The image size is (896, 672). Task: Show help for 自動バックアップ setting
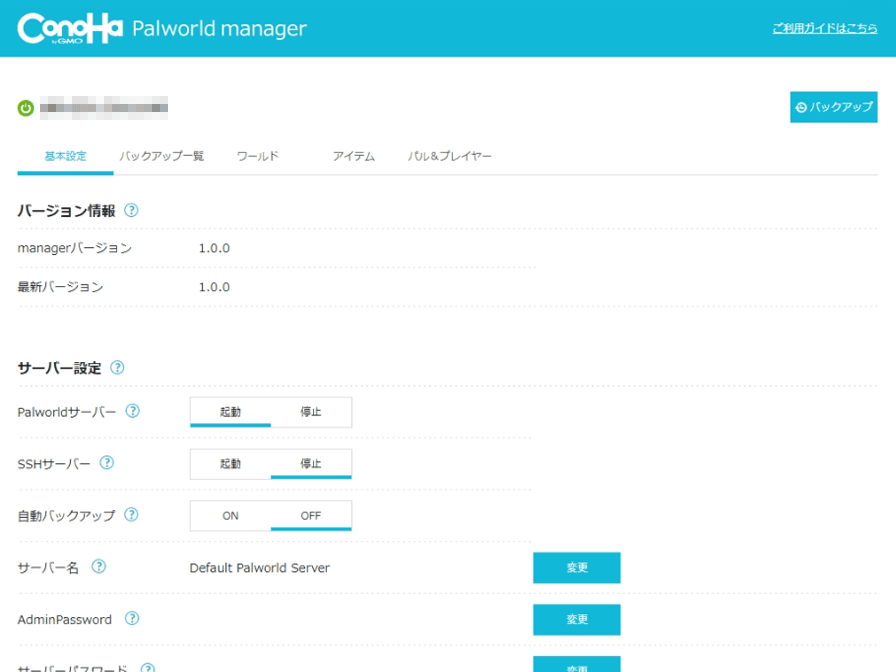point(131,515)
